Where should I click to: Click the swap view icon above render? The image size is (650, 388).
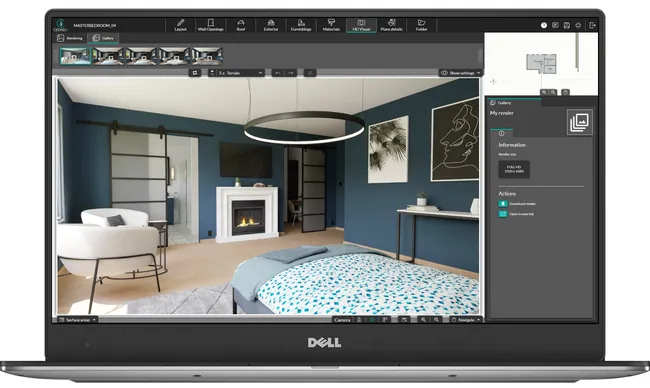point(194,73)
